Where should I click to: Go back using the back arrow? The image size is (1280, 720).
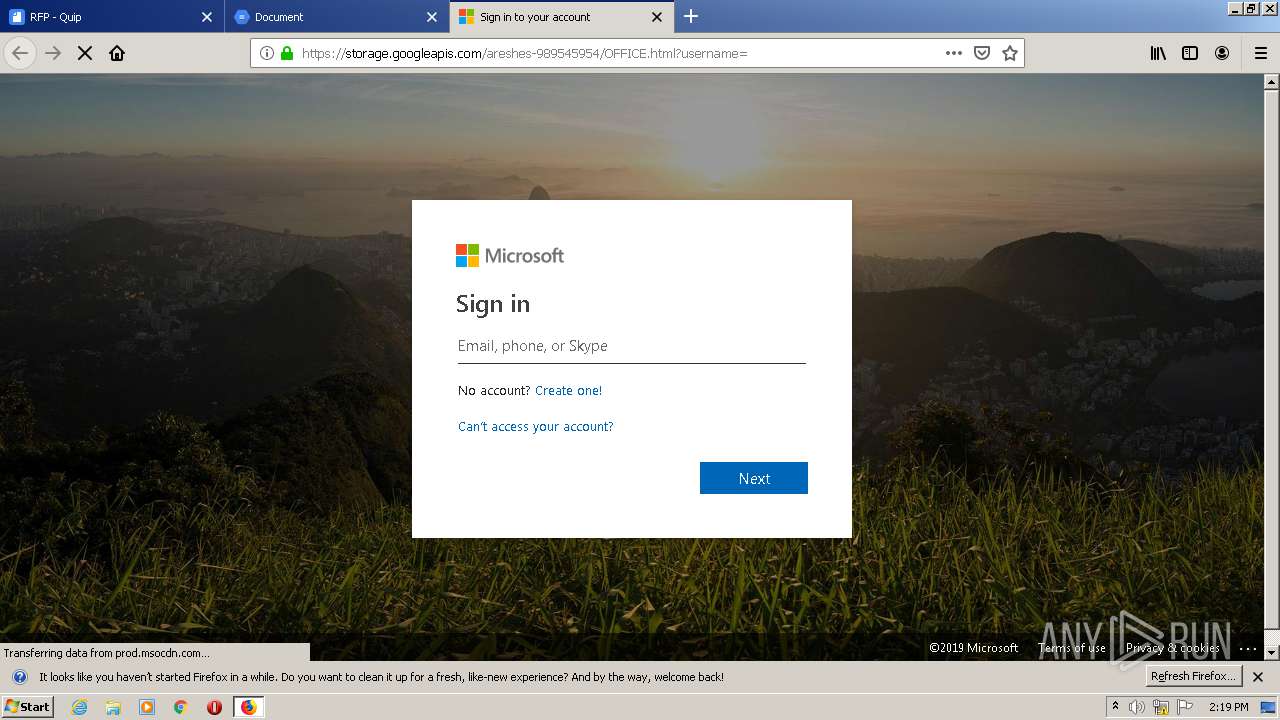[x=20, y=53]
